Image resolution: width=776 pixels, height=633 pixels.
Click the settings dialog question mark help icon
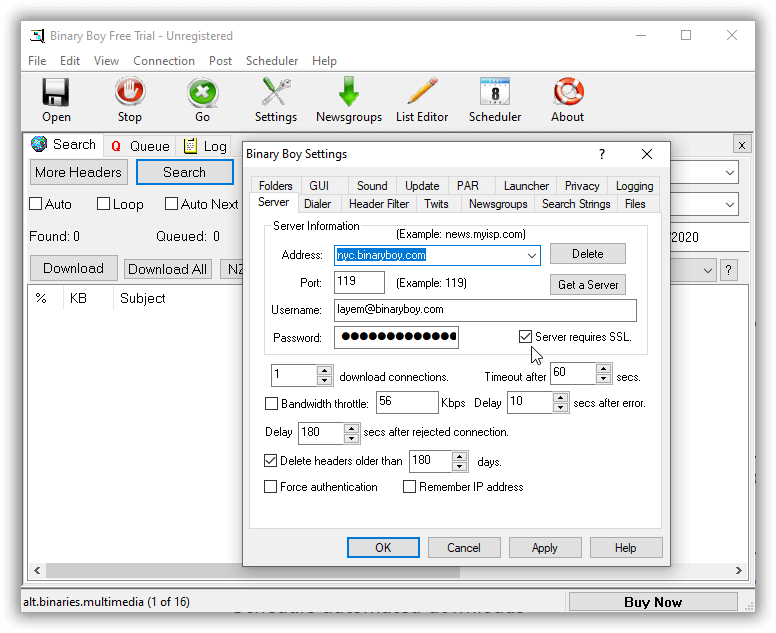(x=602, y=154)
